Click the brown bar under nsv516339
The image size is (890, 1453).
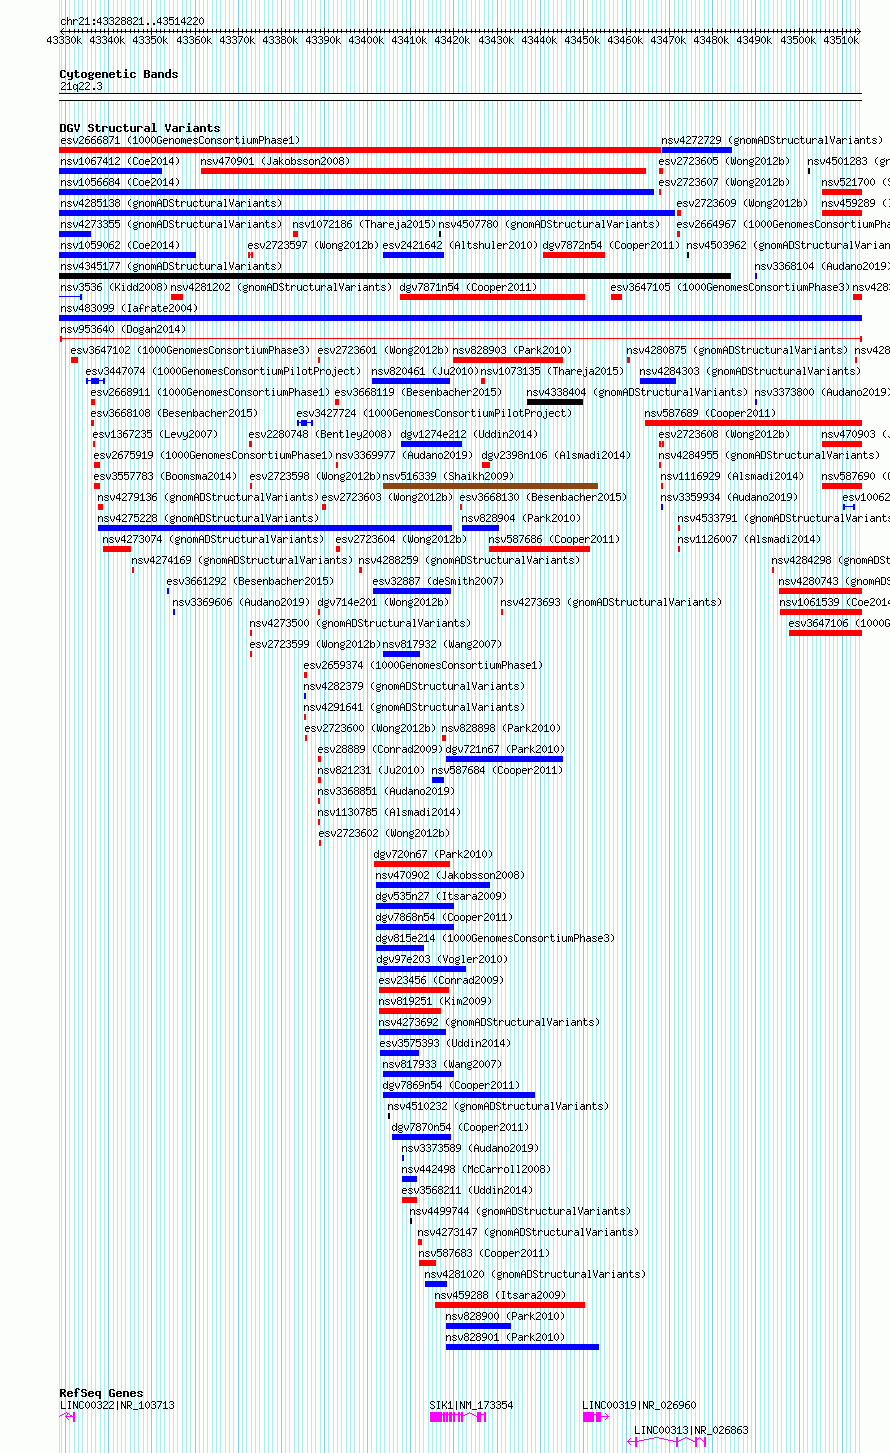point(490,486)
